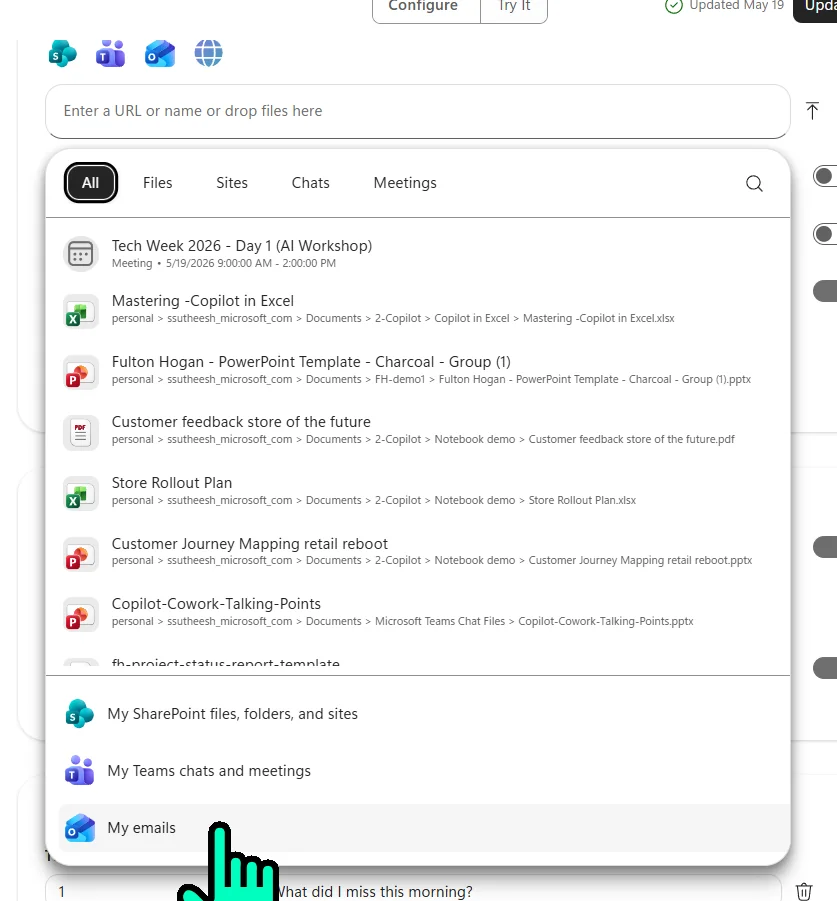The image size is (837, 901).
Task: Open the search magnifier in picker
Action: [754, 183]
